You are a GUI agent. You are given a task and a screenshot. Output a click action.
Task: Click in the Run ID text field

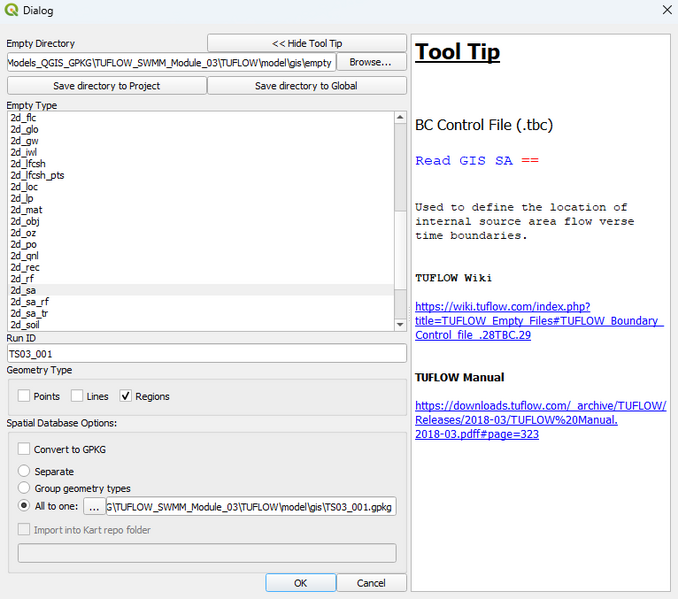(x=206, y=353)
